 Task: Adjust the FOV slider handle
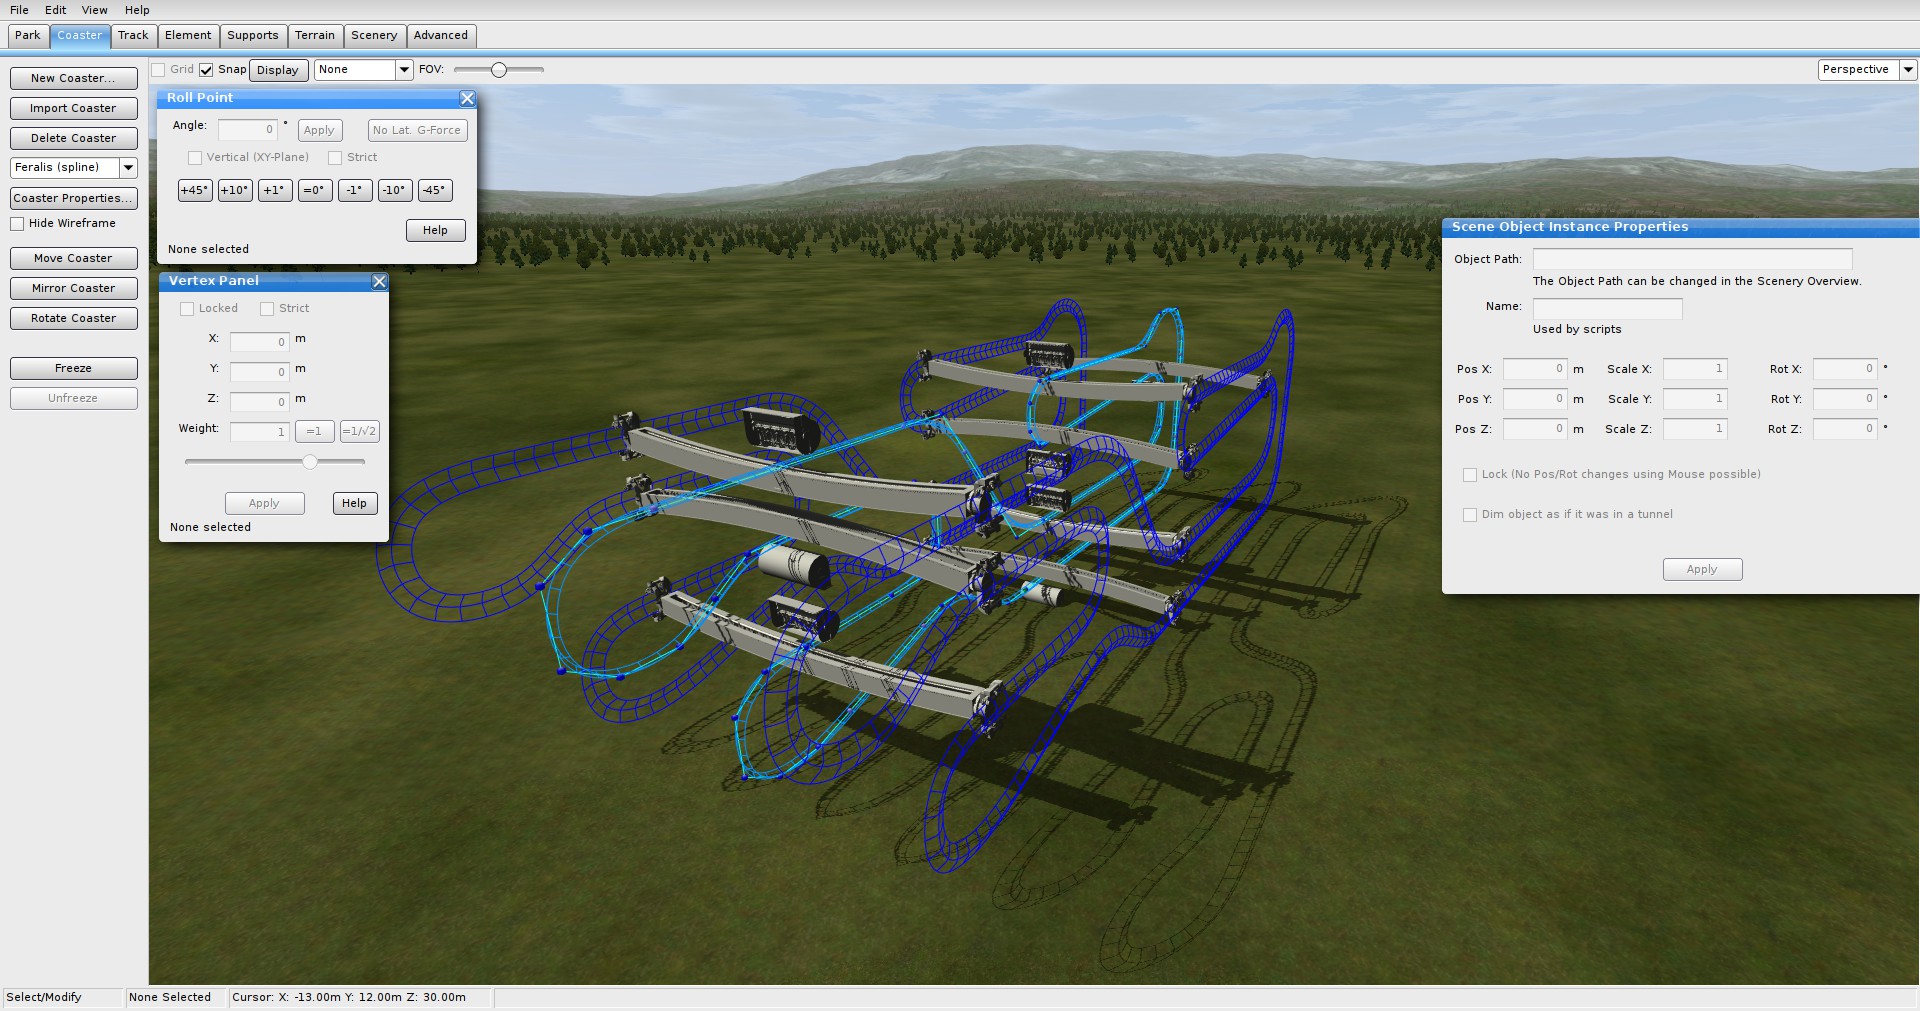pos(499,70)
